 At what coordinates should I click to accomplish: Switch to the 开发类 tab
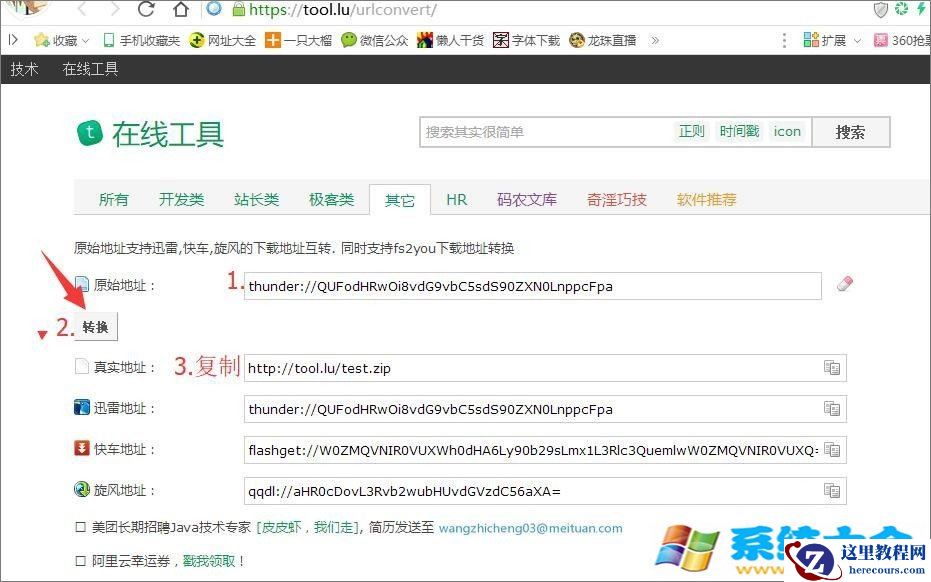click(181, 199)
